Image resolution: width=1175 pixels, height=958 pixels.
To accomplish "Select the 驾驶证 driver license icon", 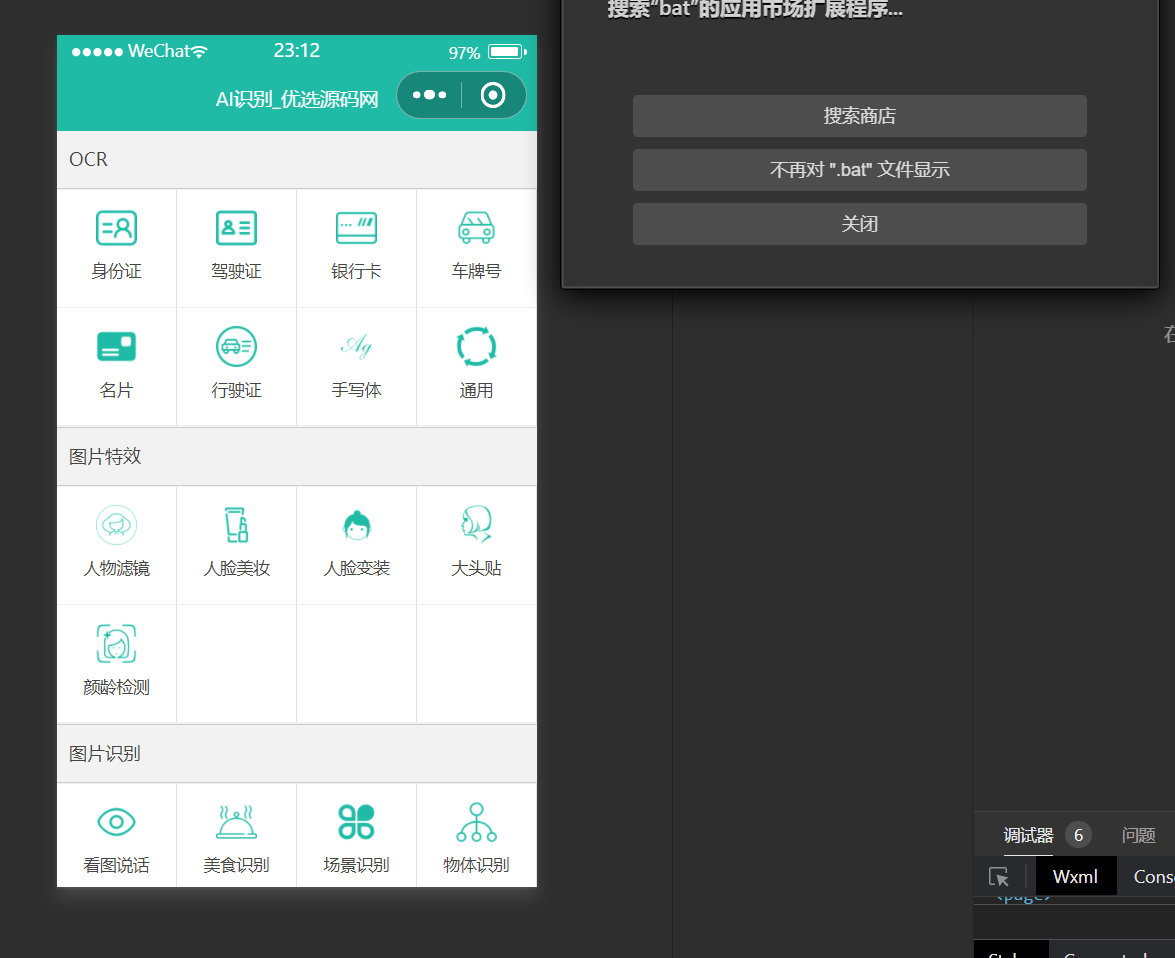I will pos(236,228).
